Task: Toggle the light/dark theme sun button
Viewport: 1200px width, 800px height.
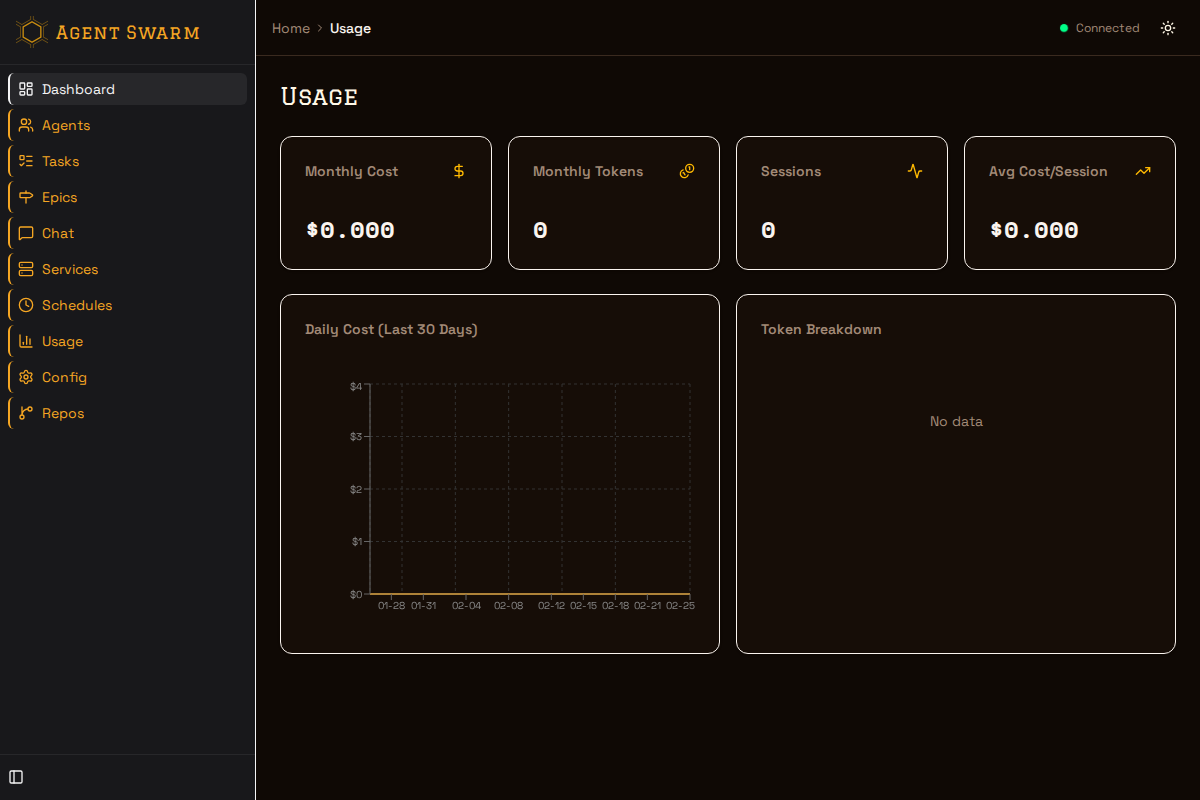Action: 1168,28
